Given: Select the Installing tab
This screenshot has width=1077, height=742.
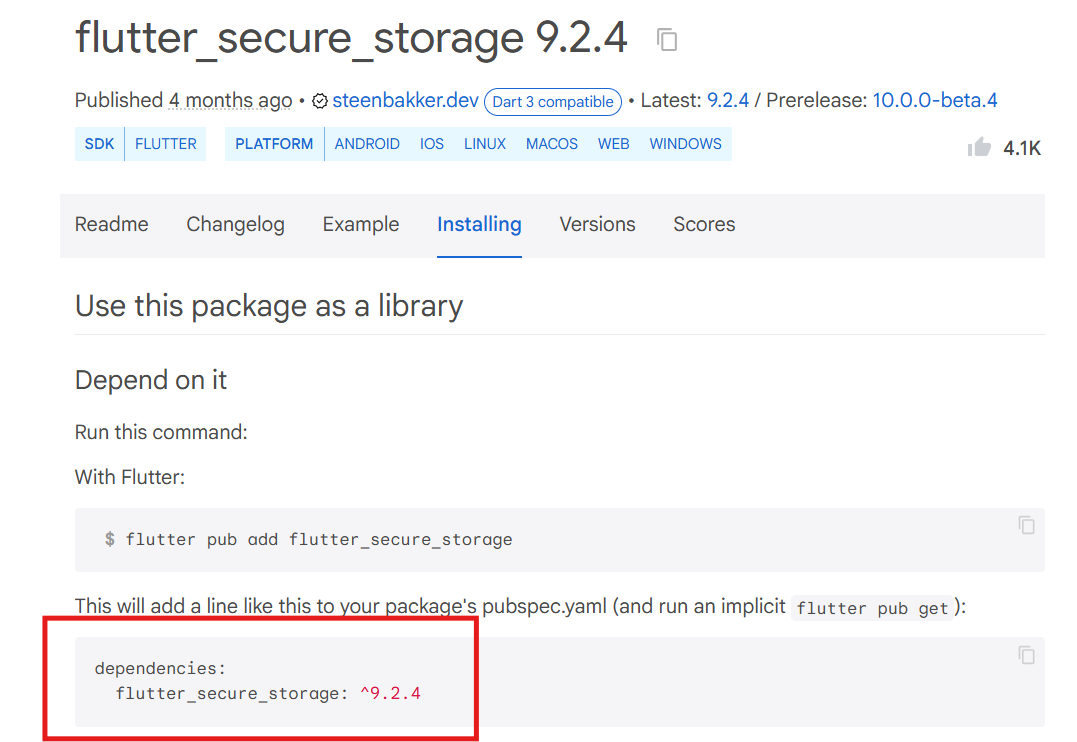Looking at the screenshot, I should tap(479, 225).
